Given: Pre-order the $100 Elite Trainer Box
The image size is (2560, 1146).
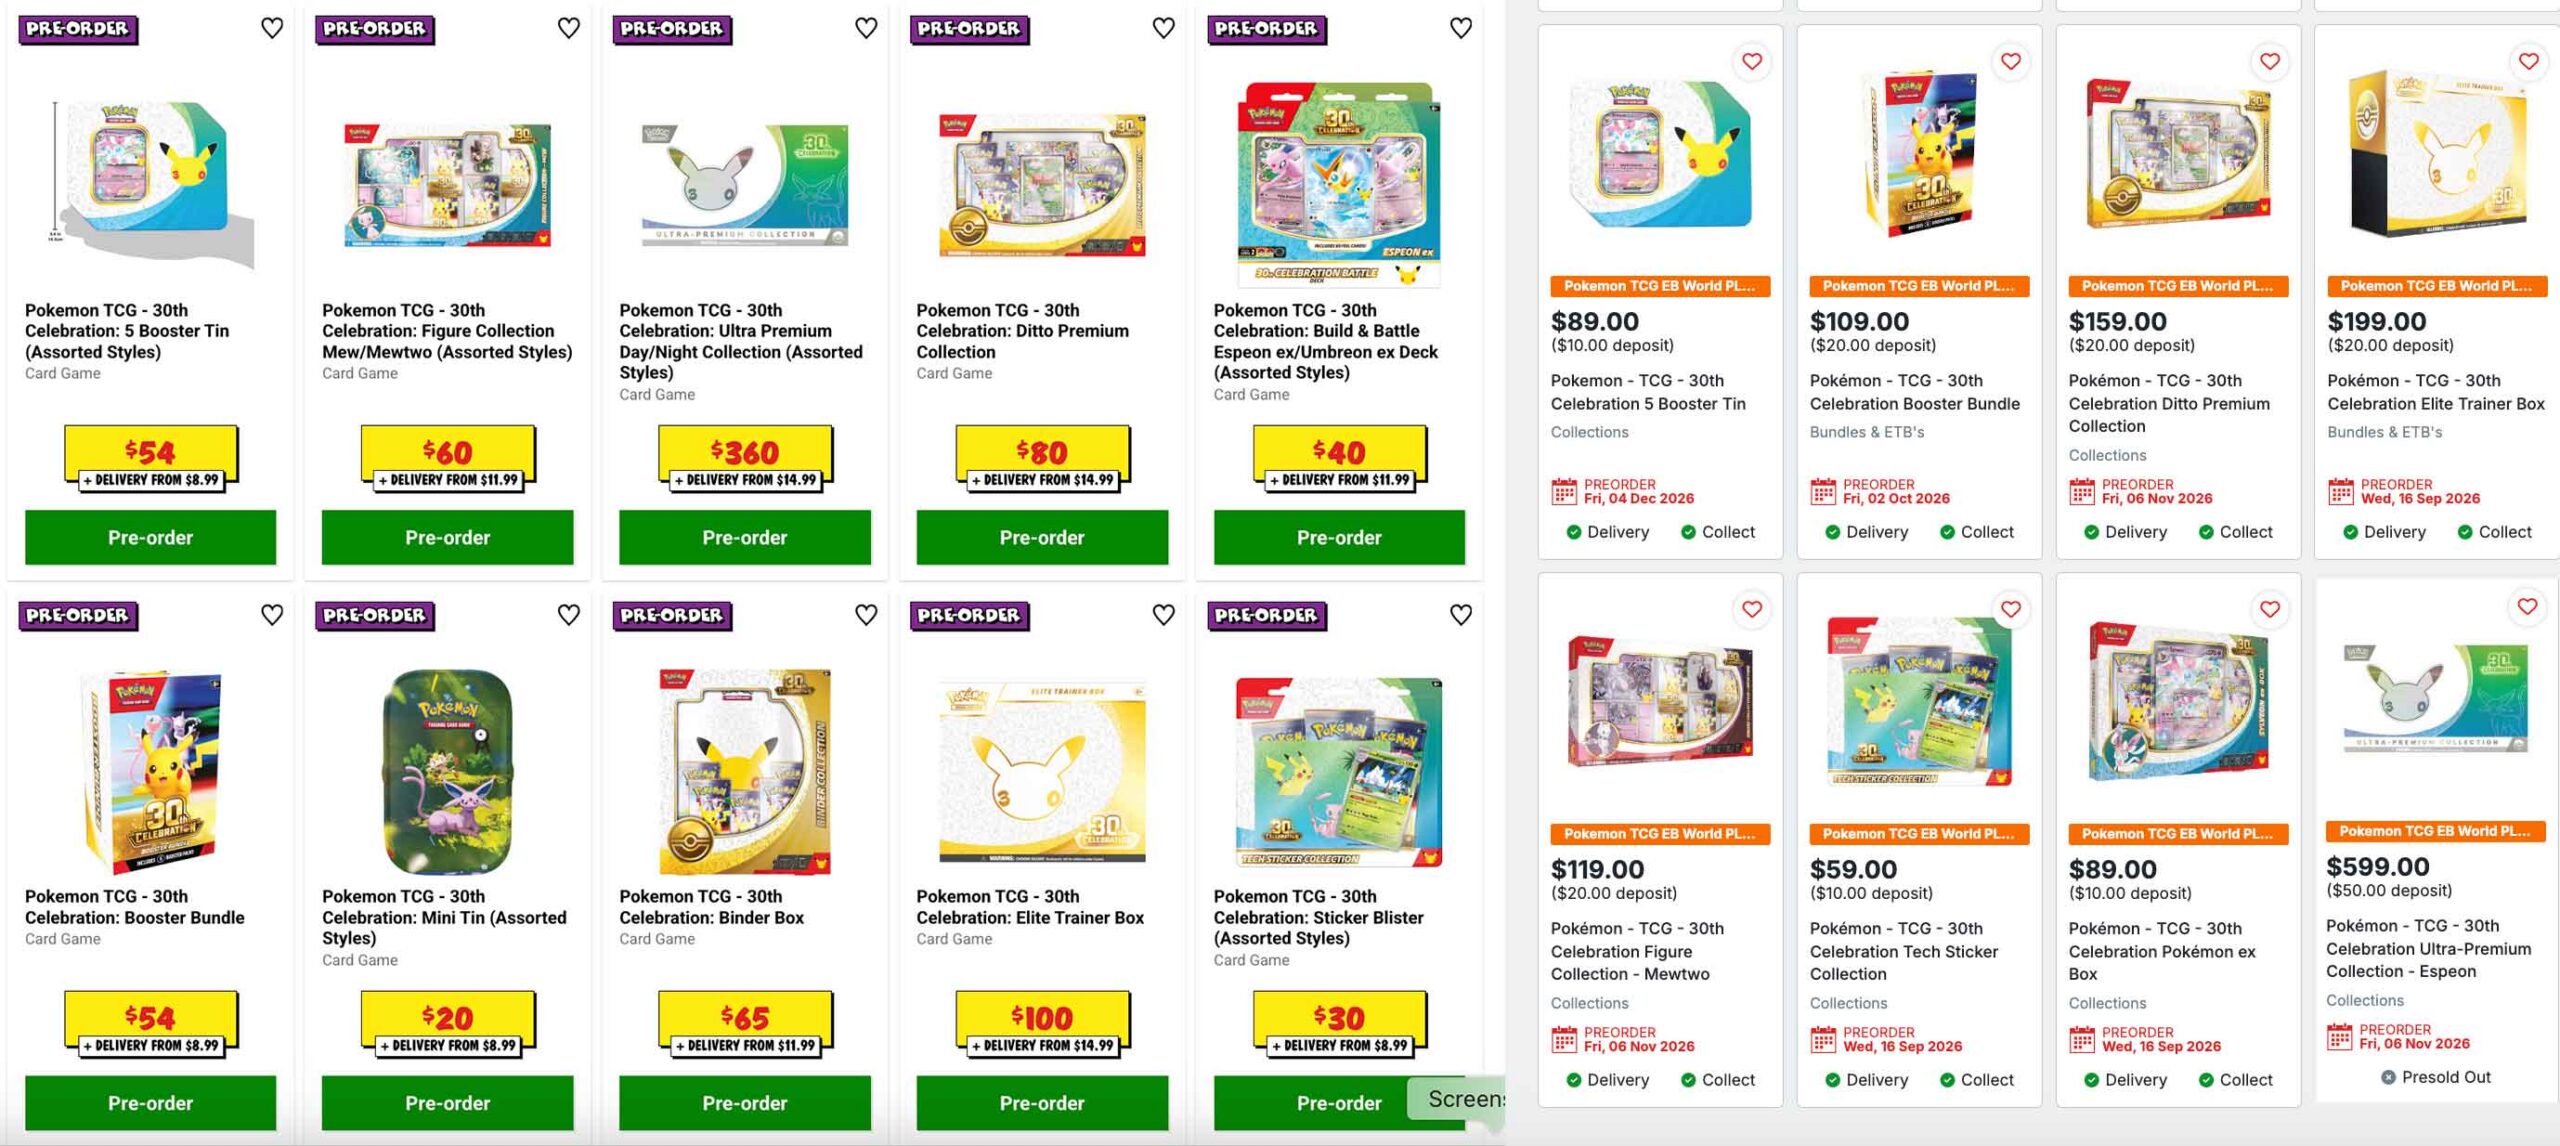Looking at the screenshot, I should (1041, 1103).
